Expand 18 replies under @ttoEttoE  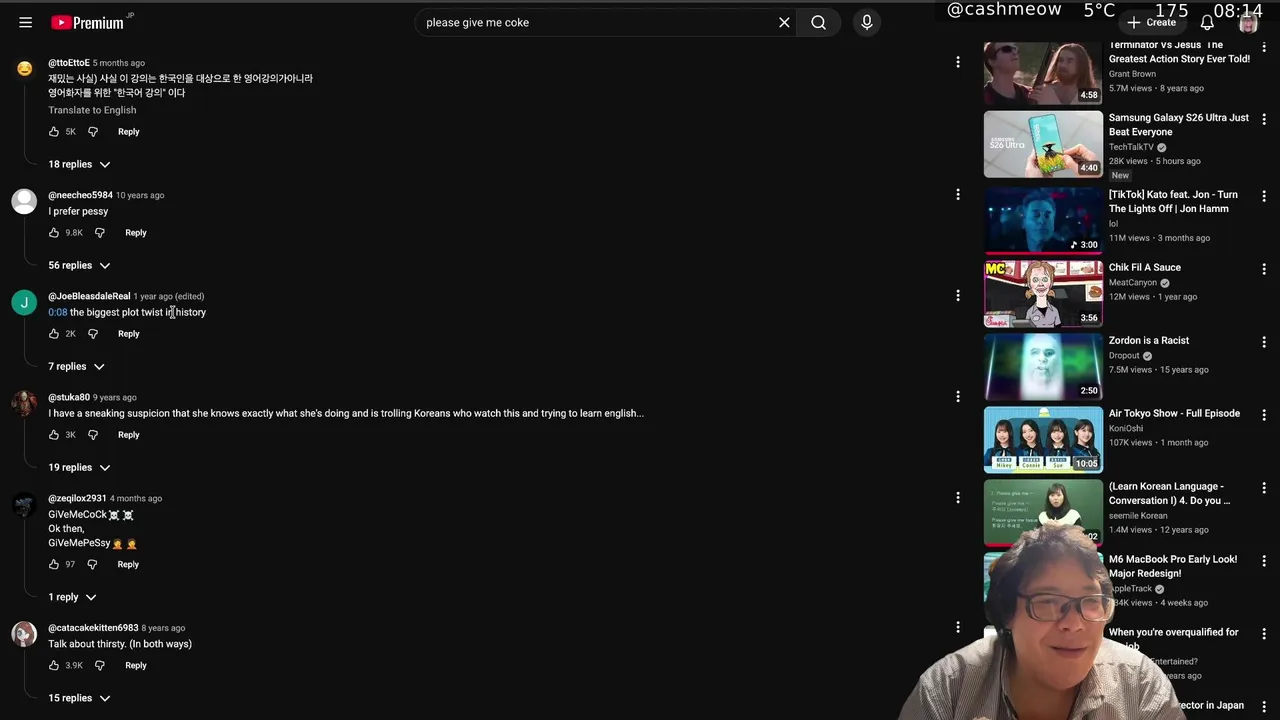(79, 164)
